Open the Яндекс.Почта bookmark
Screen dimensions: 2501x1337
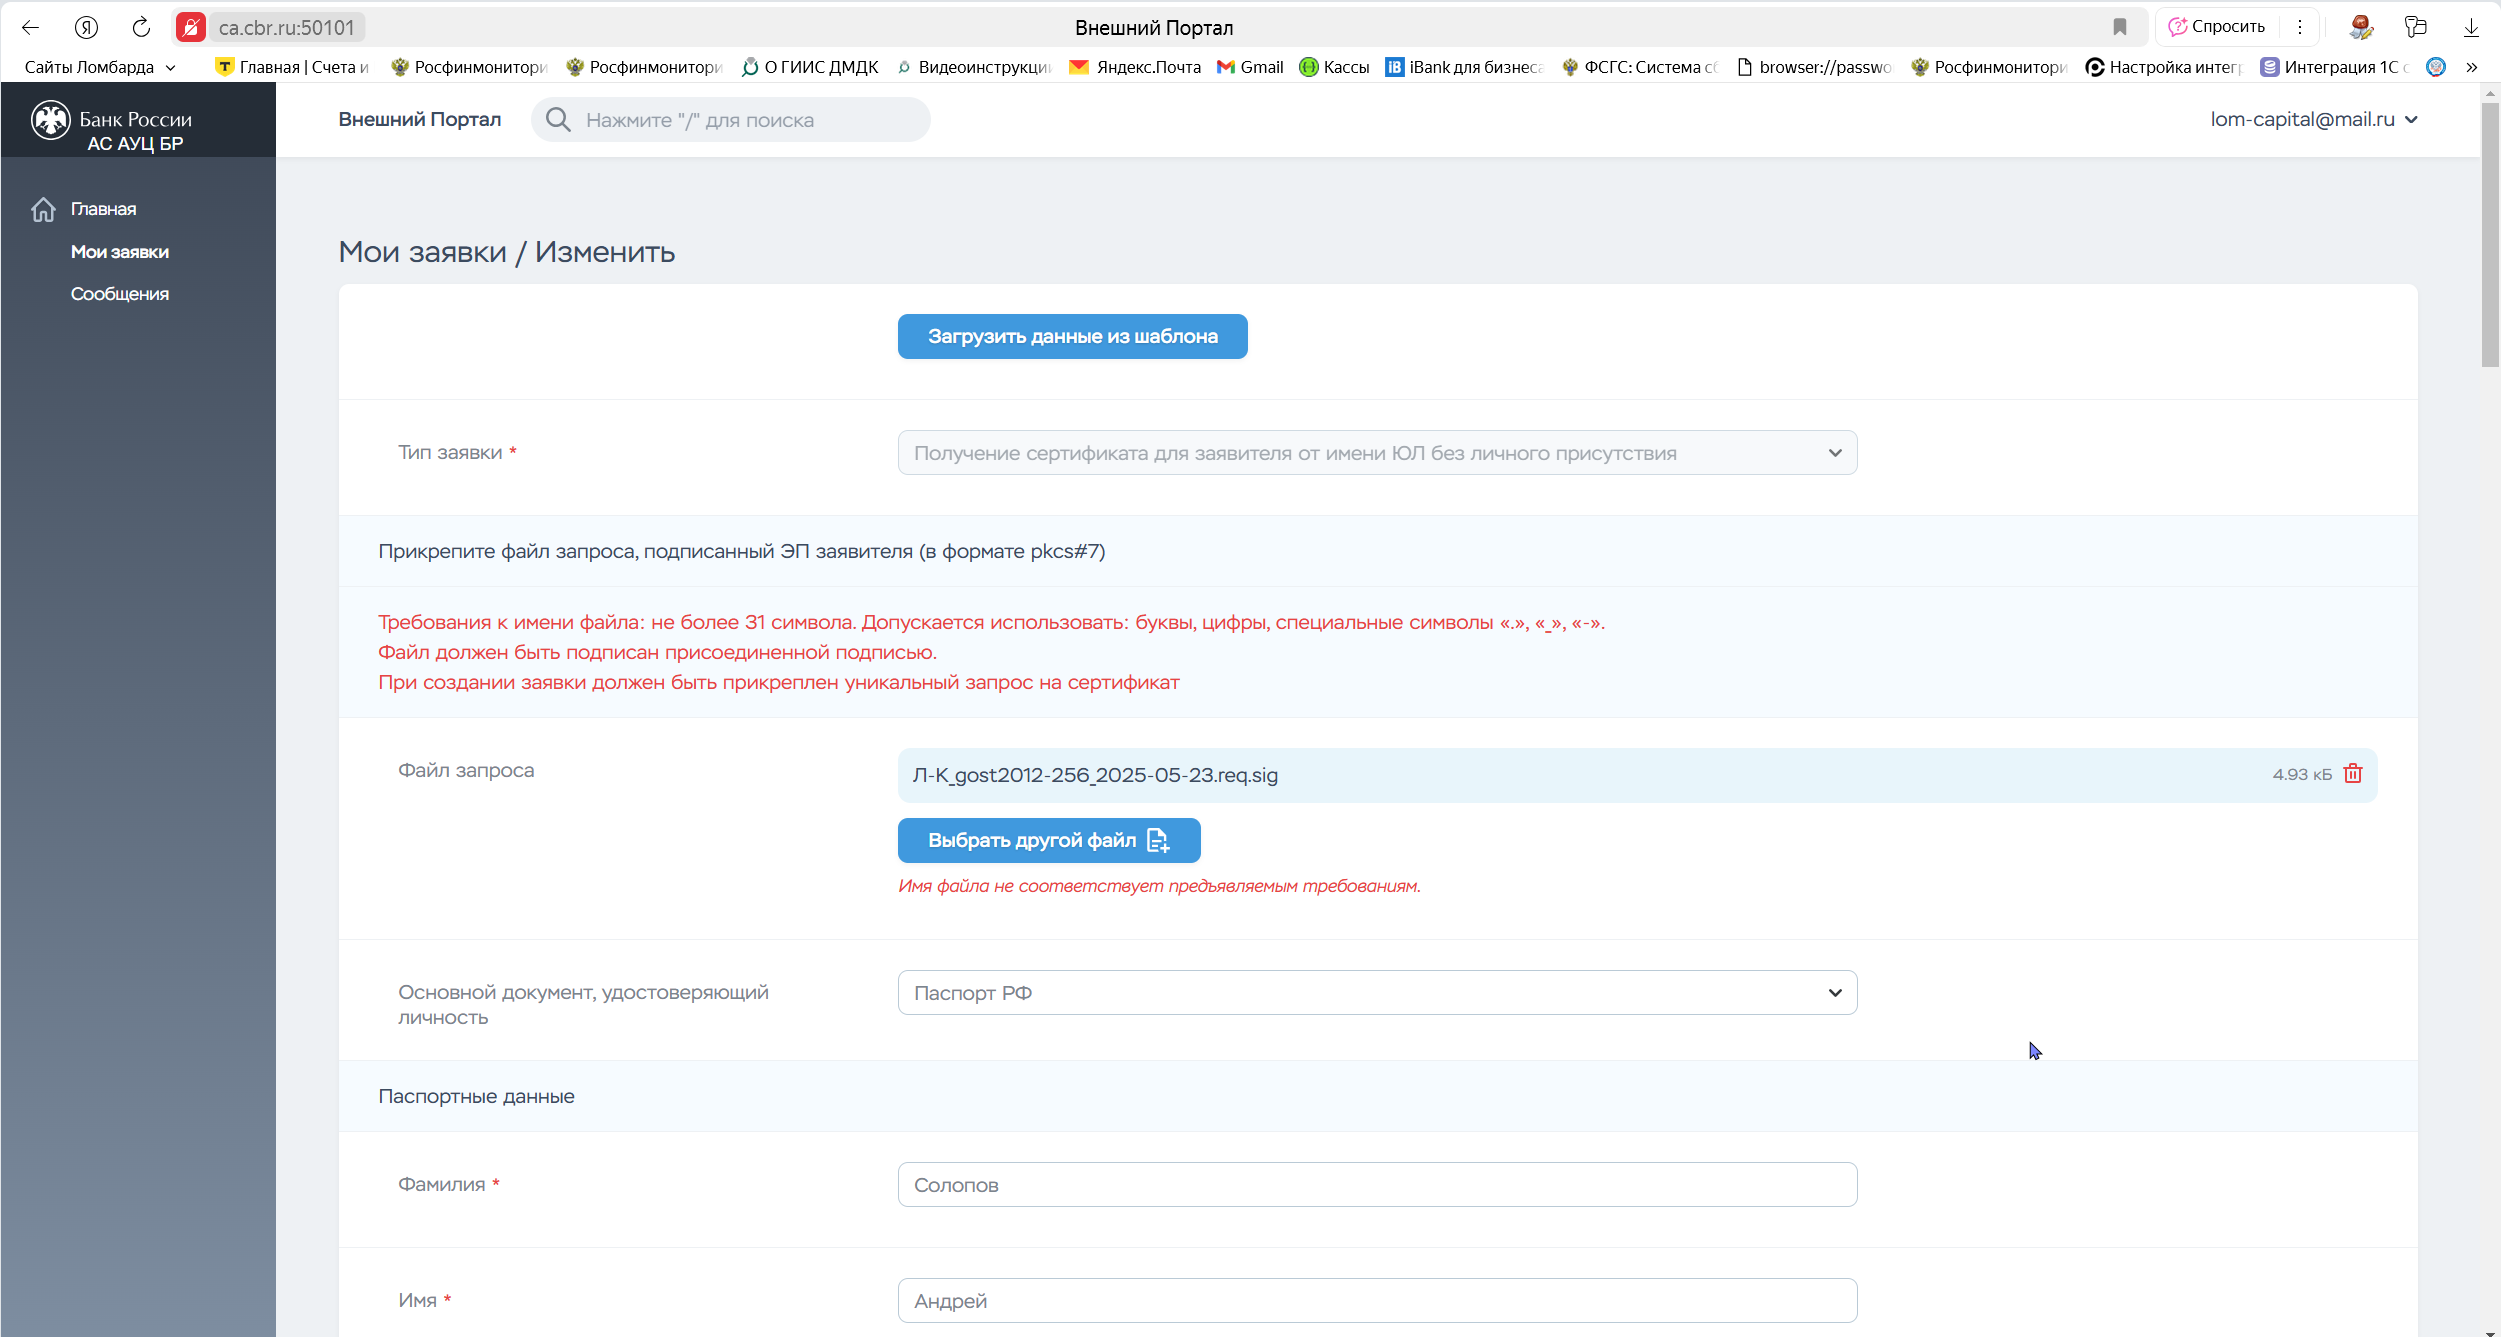pyautogui.click(x=1135, y=67)
